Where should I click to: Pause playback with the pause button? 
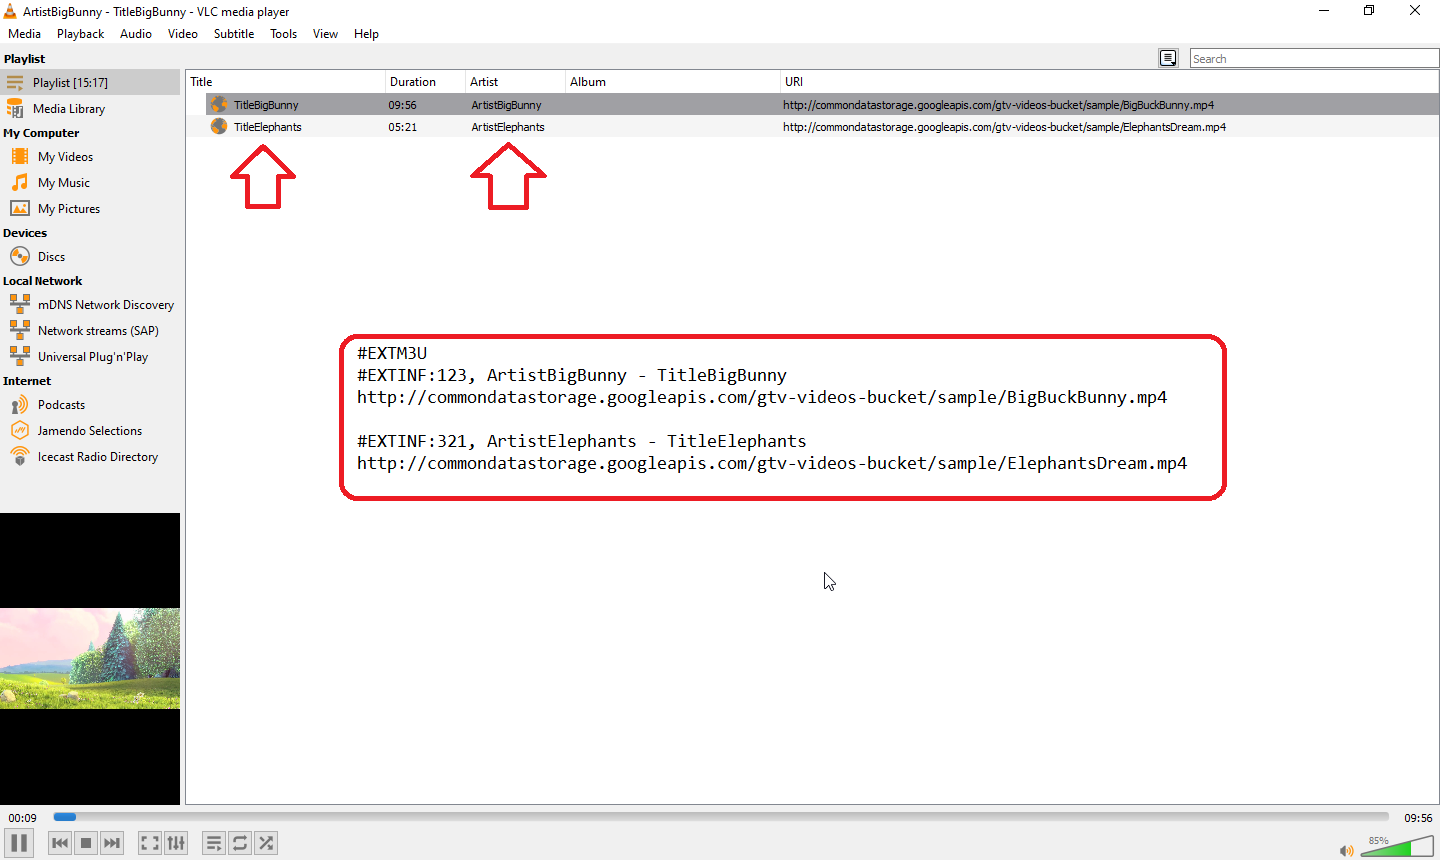[x=19, y=843]
